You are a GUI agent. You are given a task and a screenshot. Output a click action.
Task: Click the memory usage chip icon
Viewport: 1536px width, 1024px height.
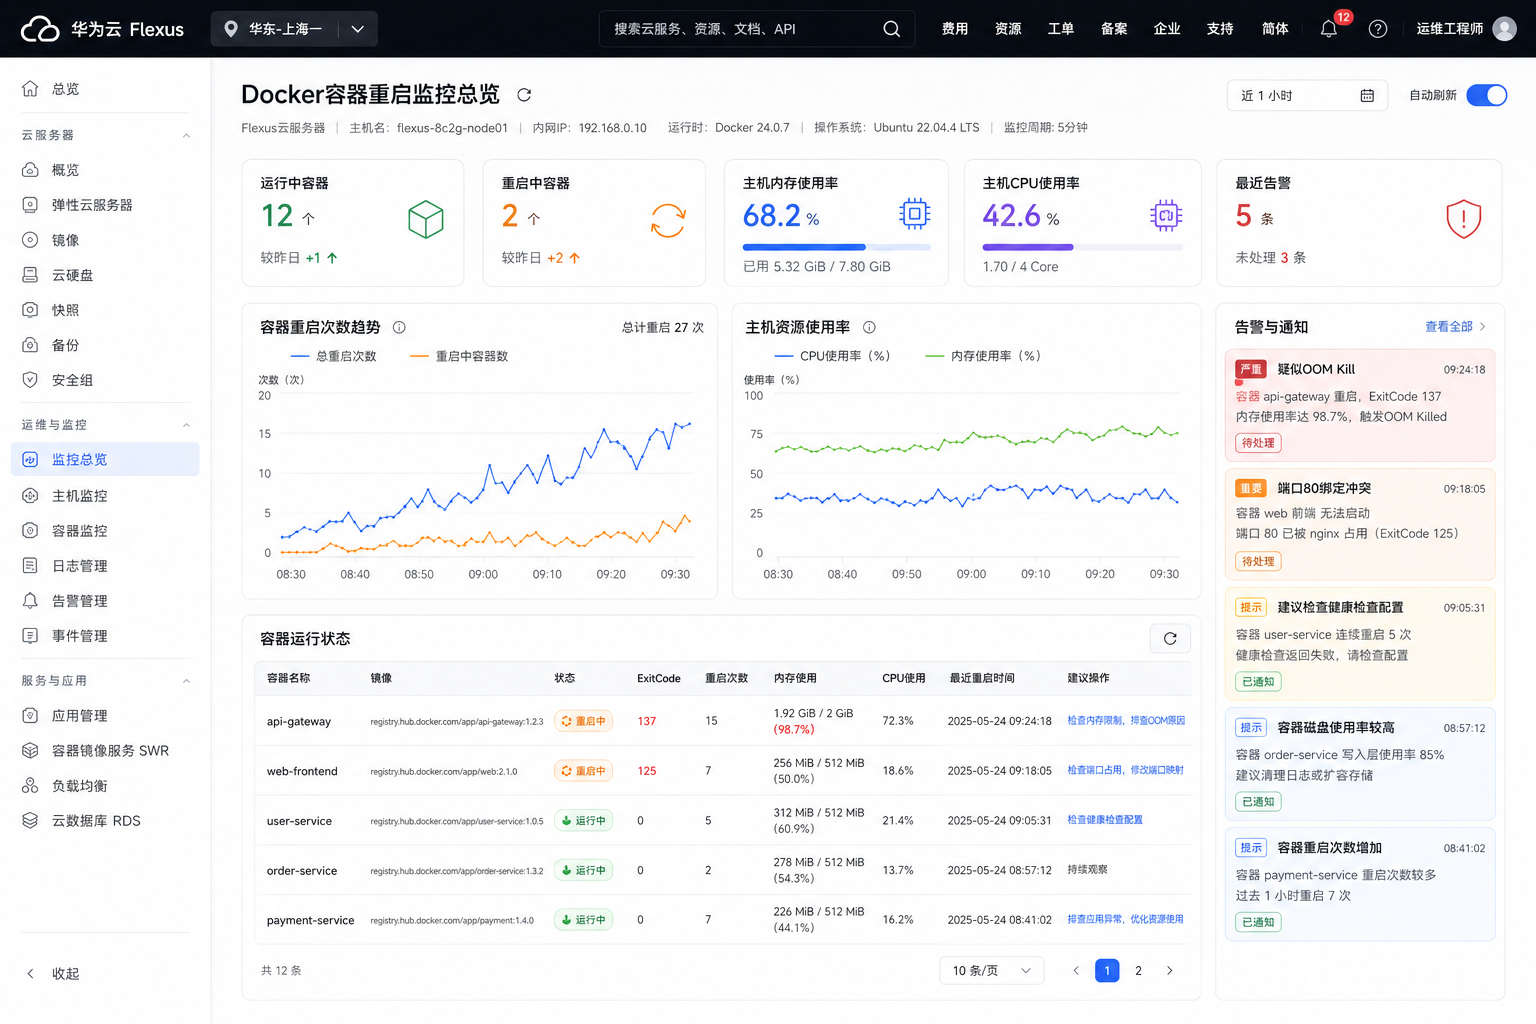[914, 214]
